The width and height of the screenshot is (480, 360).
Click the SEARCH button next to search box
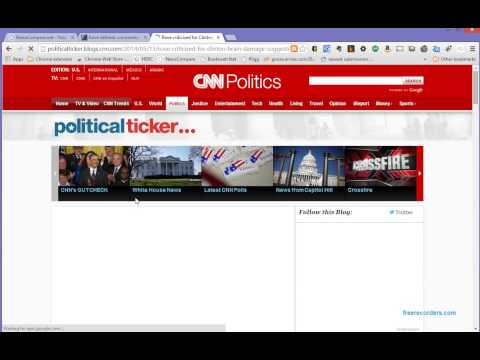[x=413, y=81]
